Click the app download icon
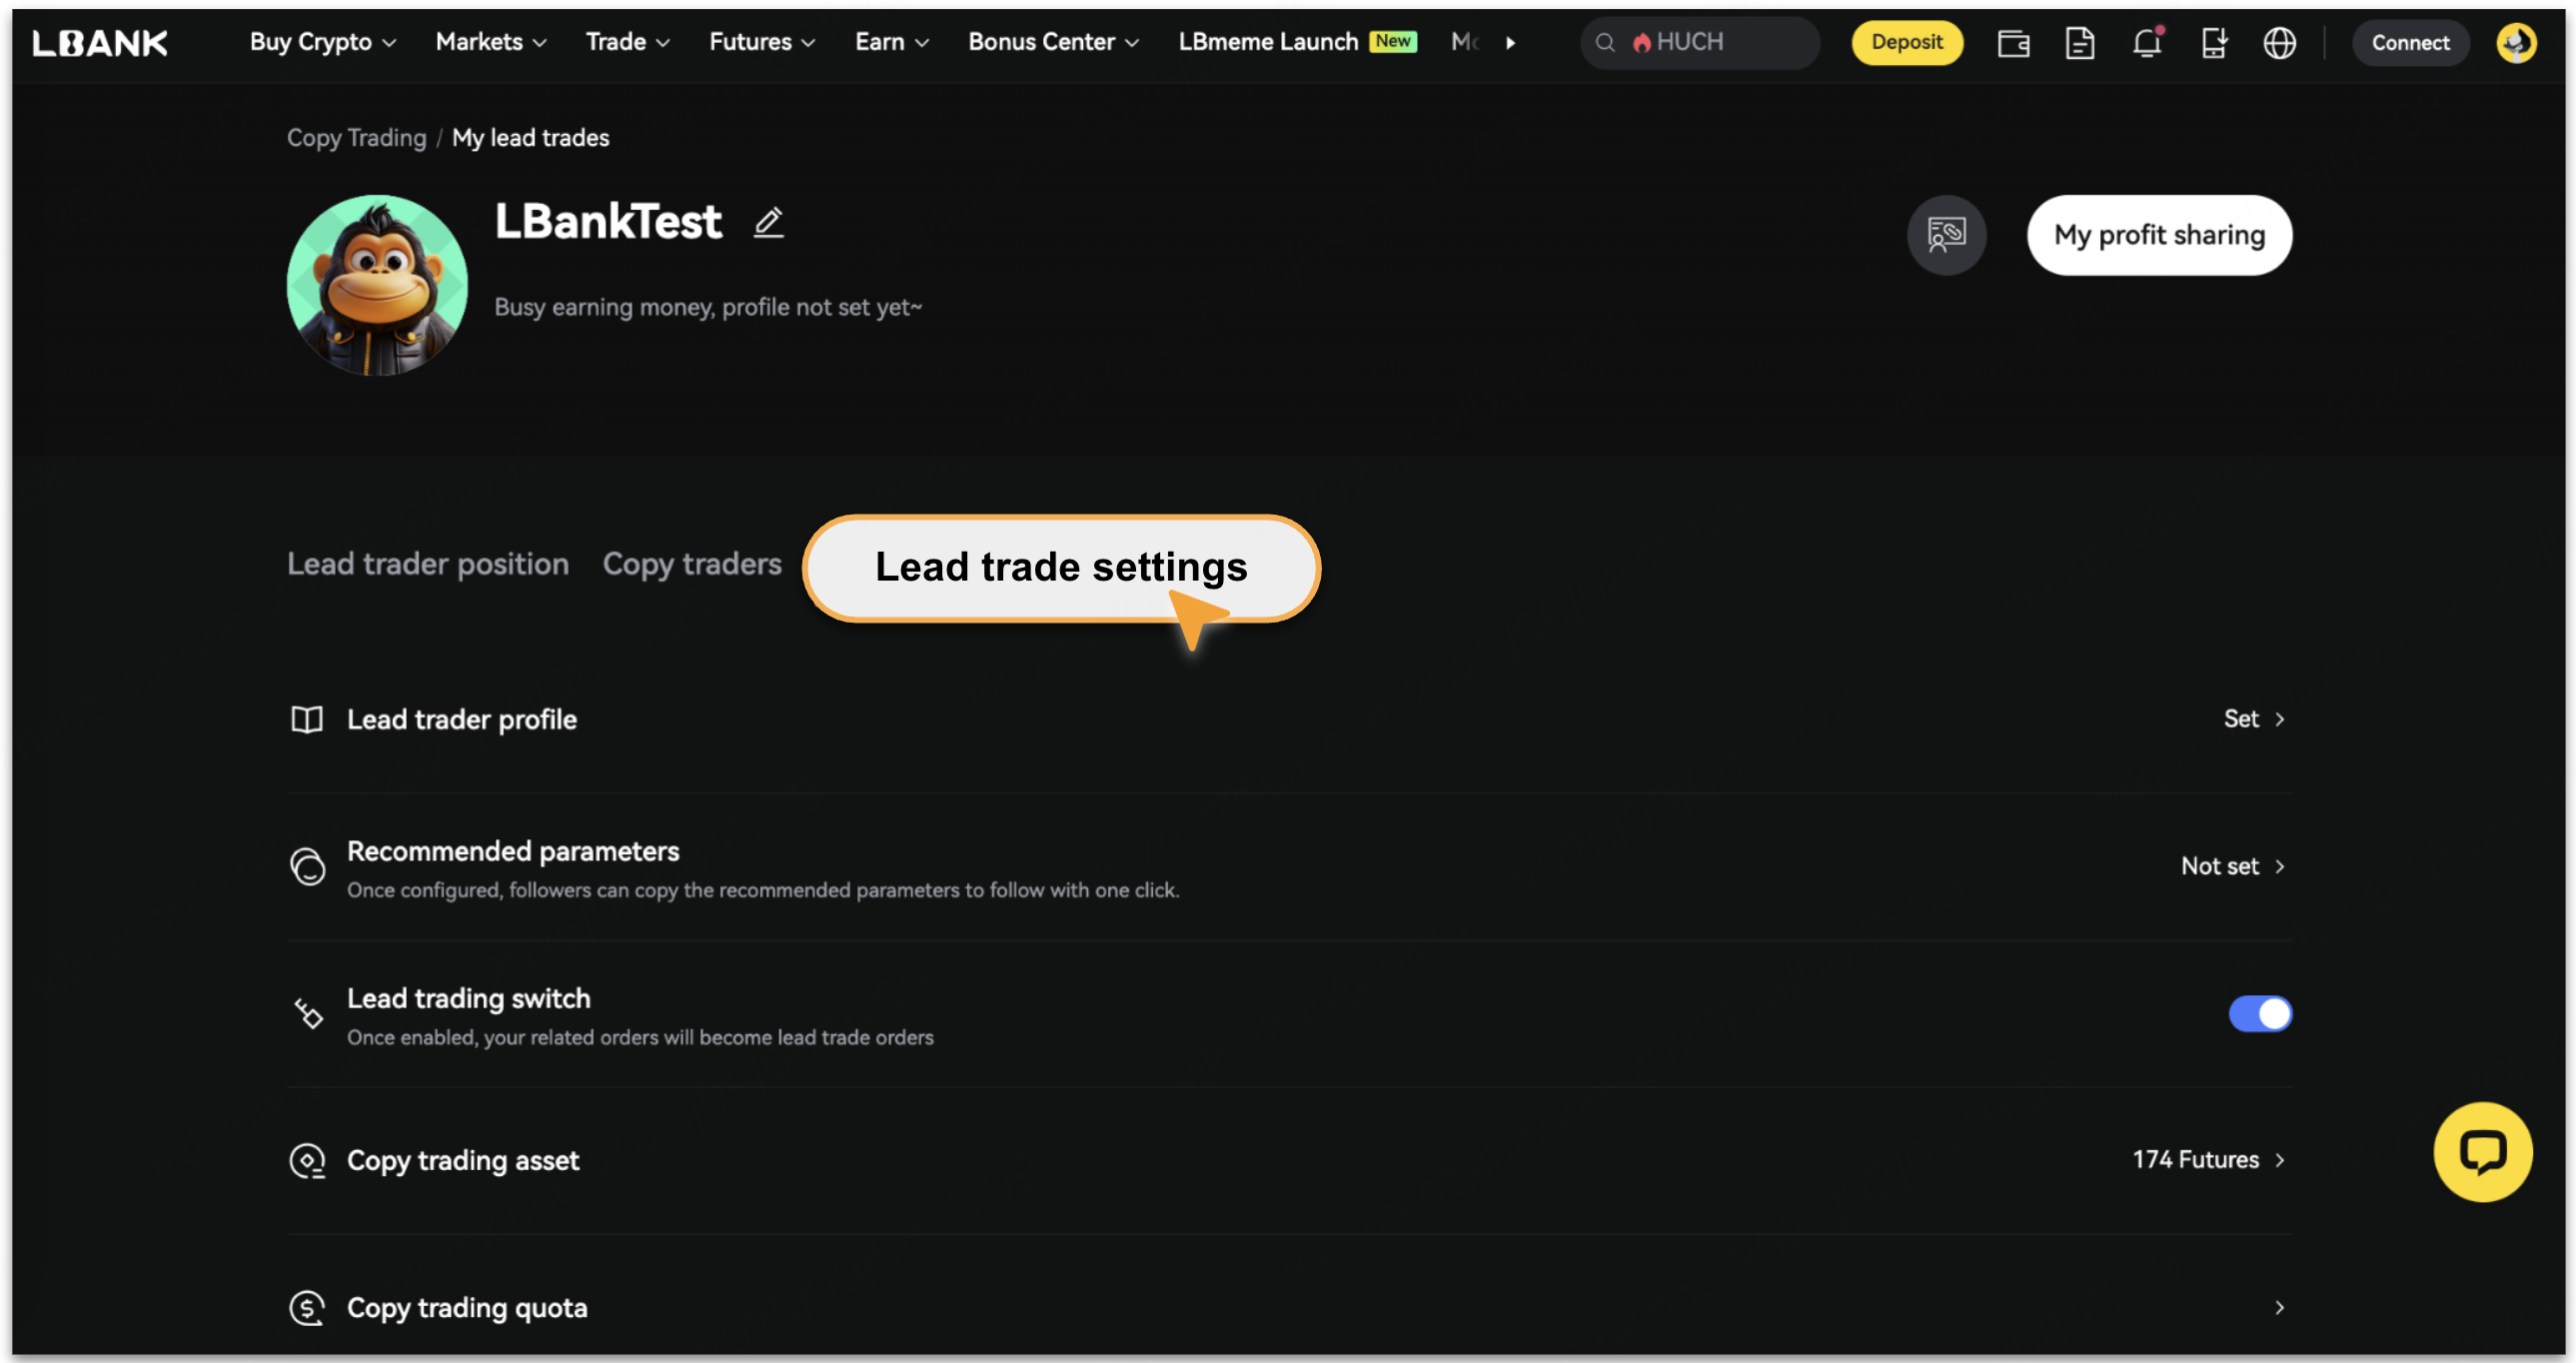This screenshot has width=2576, height=1363. pos(2213,43)
